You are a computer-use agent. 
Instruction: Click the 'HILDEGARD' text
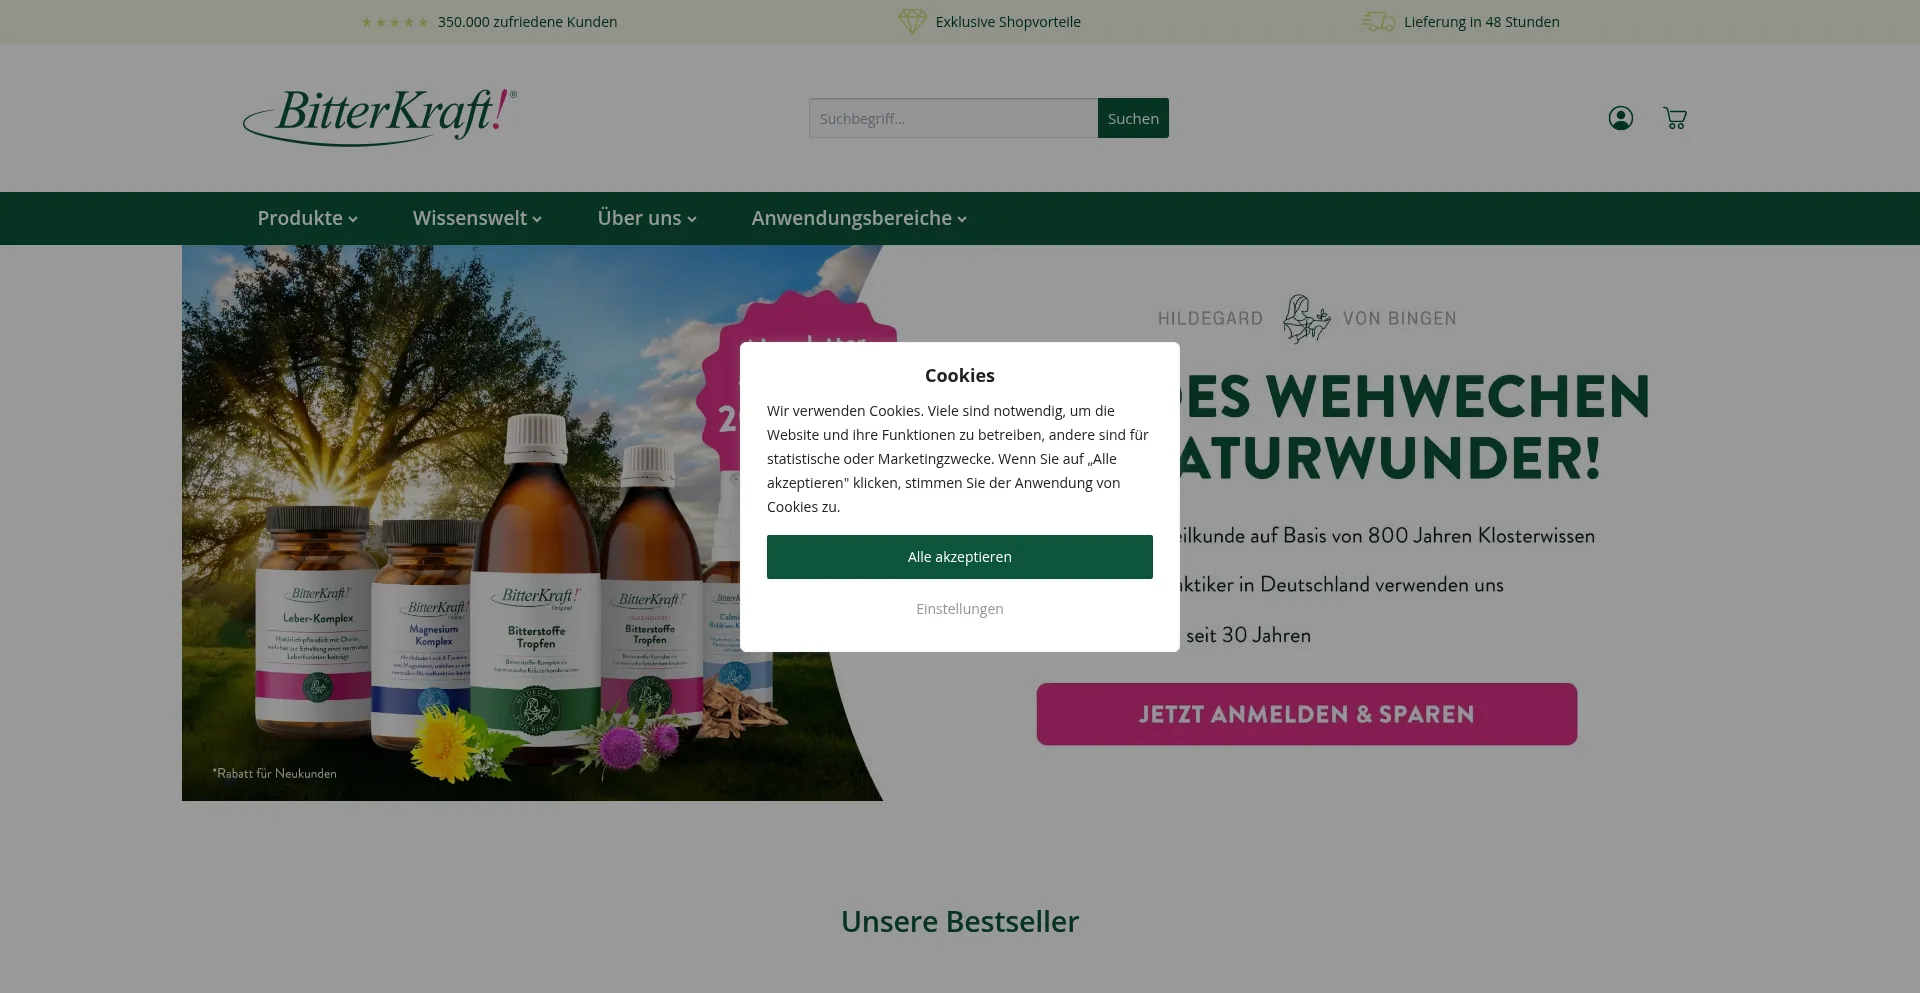pyautogui.click(x=1210, y=318)
